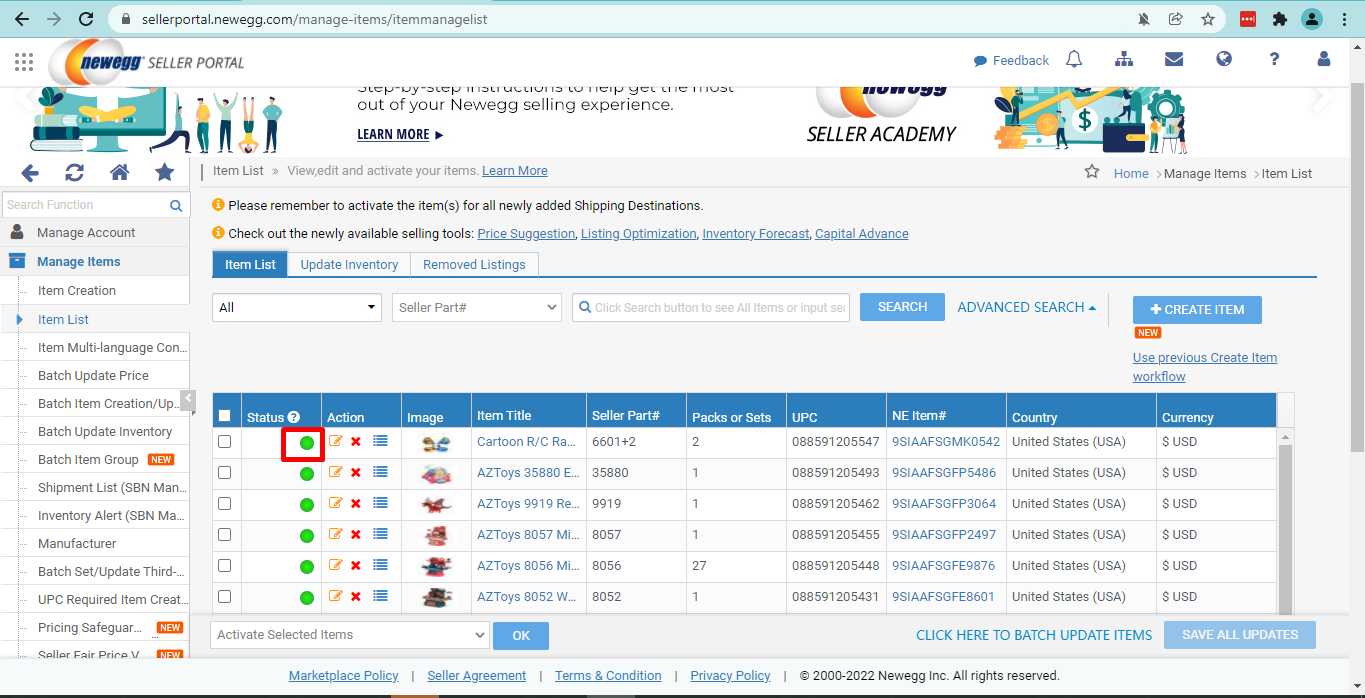Bookmark page with Chrome star icon
1365x698 pixels.
pyautogui.click(x=1208, y=19)
